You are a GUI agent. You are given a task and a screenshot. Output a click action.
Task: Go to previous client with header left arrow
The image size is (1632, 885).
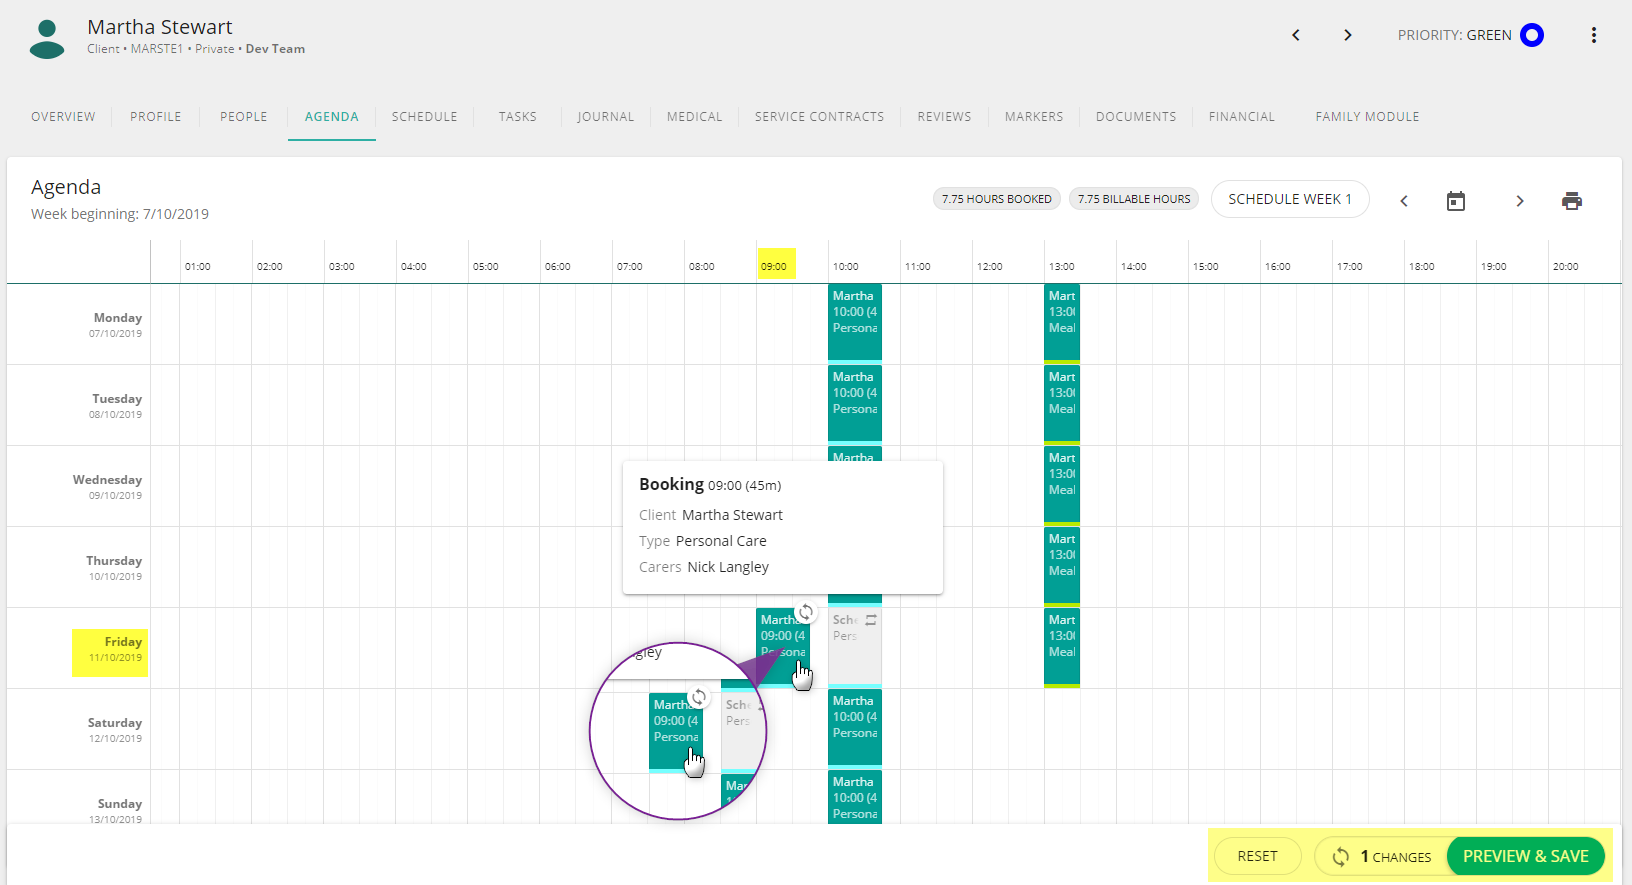point(1296,35)
